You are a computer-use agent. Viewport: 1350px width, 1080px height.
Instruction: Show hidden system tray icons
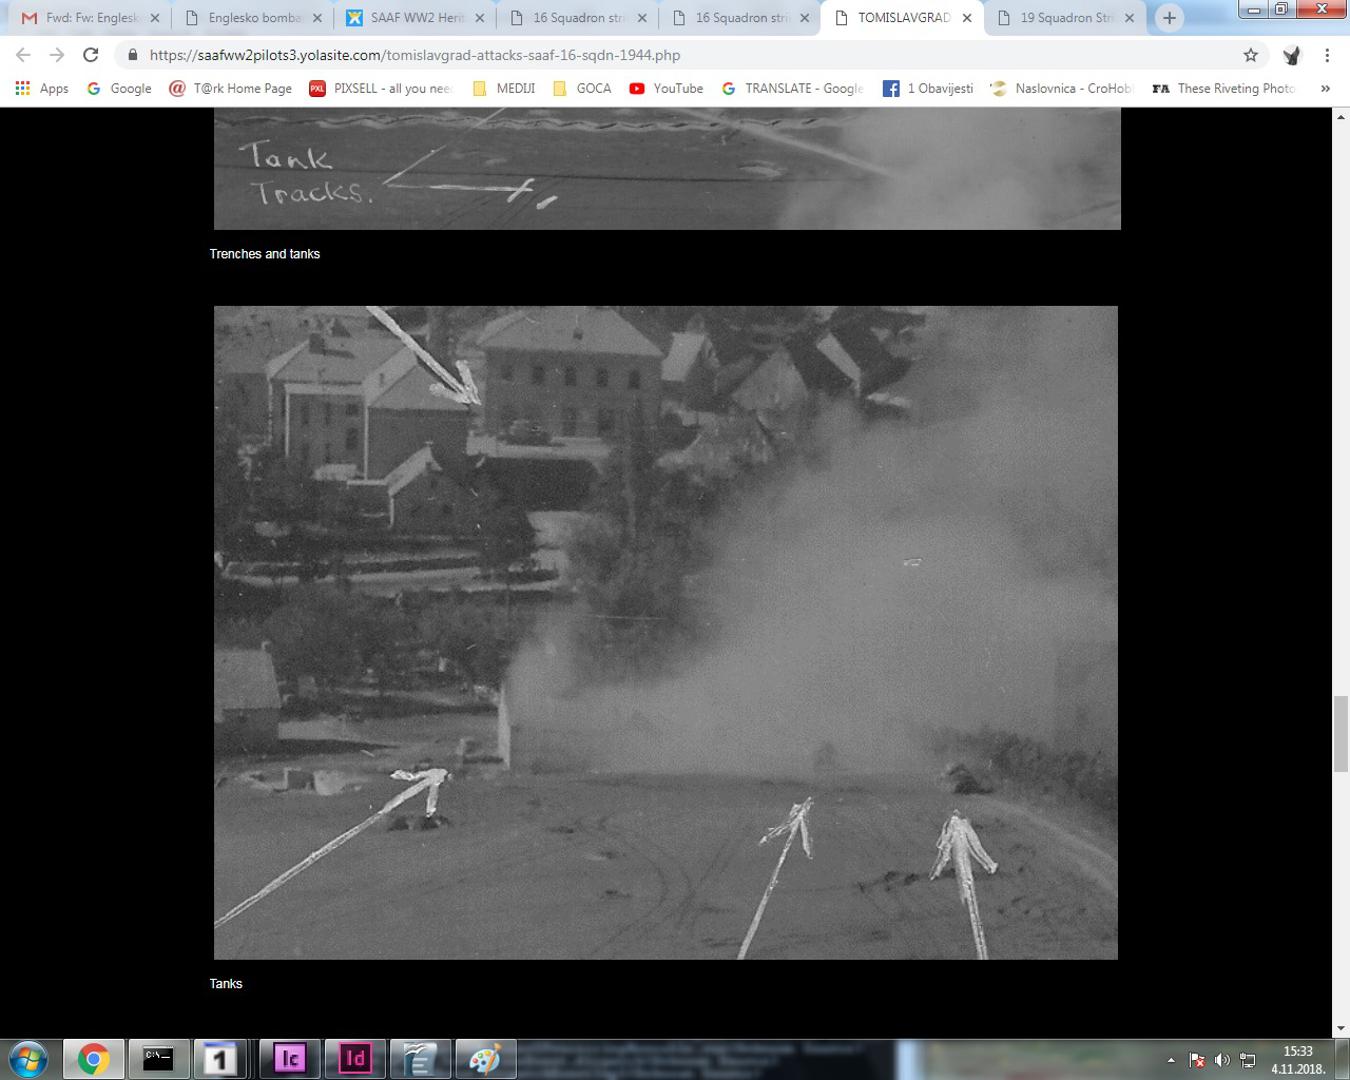(1171, 1060)
